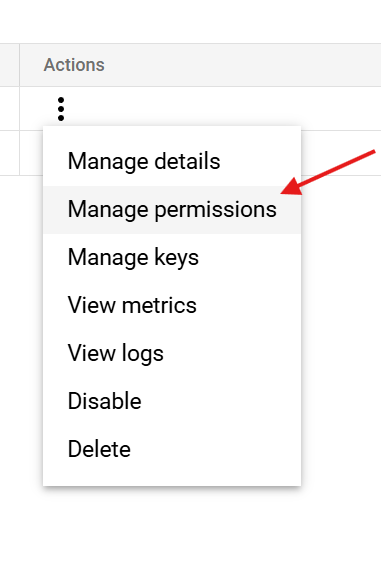Image resolution: width=381 pixels, height=581 pixels.
Task: Click the header cell left of Actions
Action: (x=10, y=65)
